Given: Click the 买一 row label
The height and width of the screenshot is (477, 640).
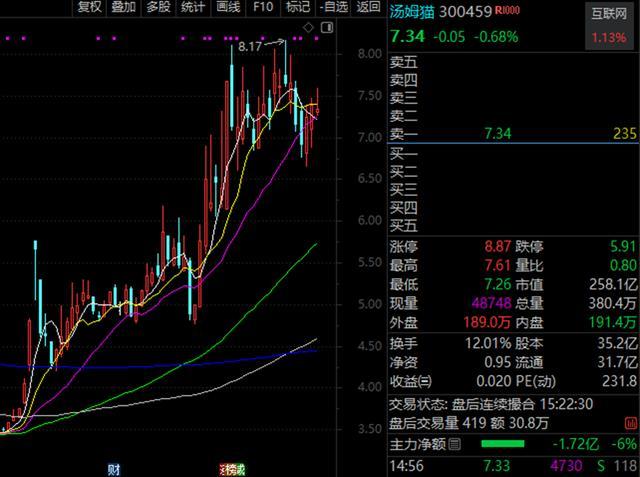Looking at the screenshot, I should 403,154.
